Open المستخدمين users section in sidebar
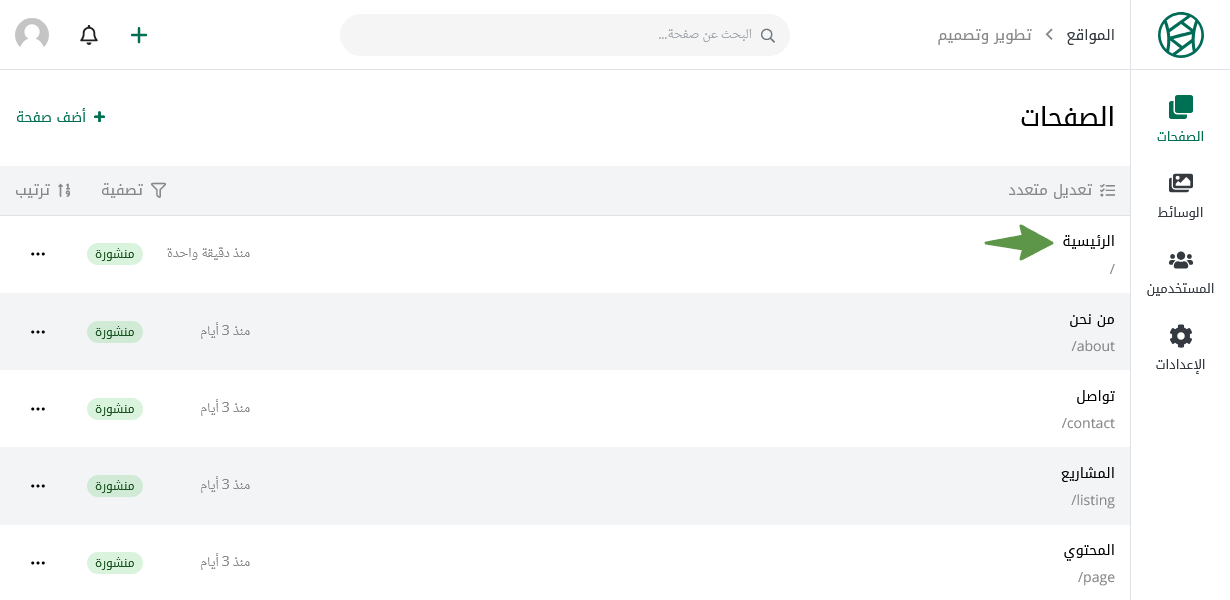The width and height of the screenshot is (1230, 600). pyautogui.click(x=1180, y=272)
